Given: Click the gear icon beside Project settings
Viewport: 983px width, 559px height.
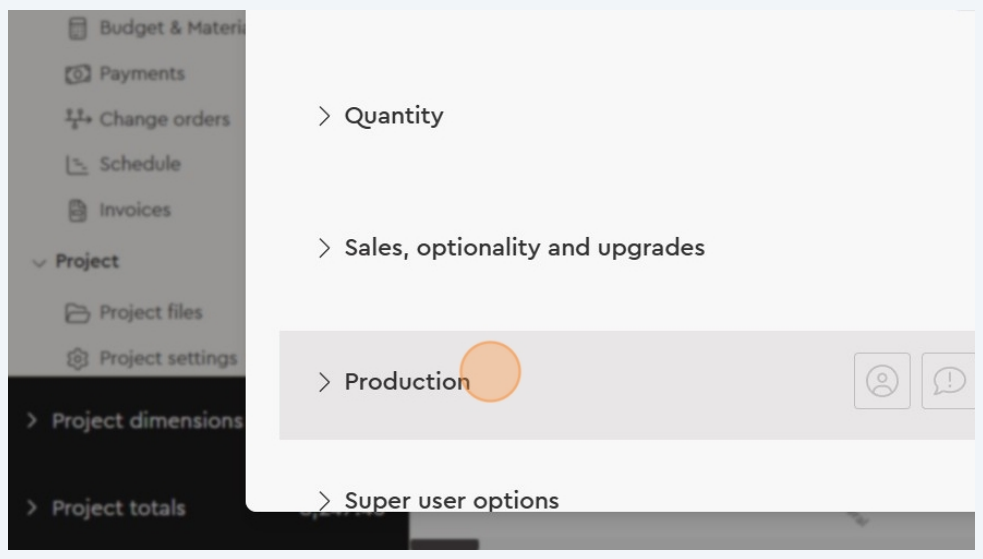Looking at the screenshot, I should coord(77,358).
